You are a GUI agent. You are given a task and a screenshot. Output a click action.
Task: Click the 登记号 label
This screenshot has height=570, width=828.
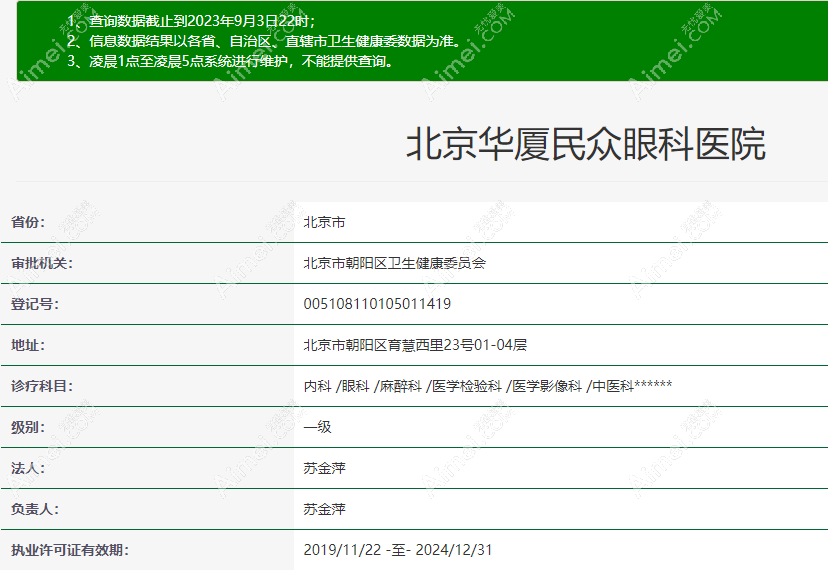point(35,304)
